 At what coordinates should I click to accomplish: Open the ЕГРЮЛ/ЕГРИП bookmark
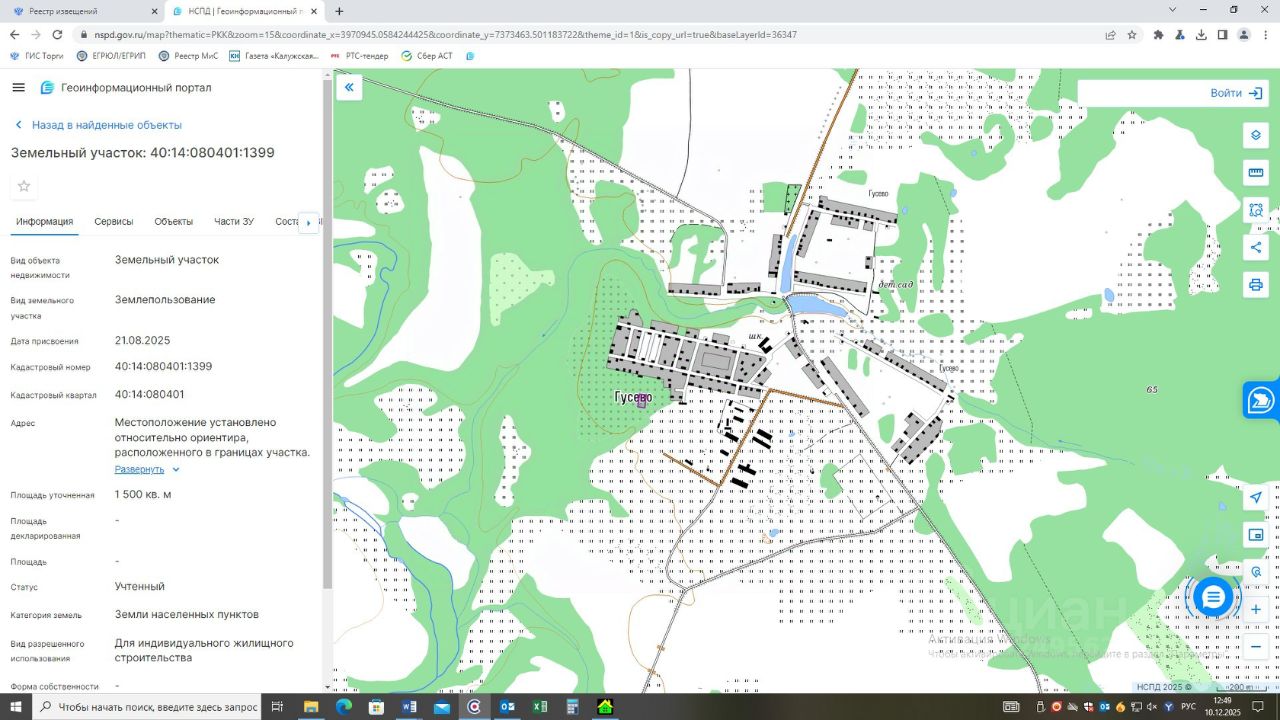[x=111, y=56]
